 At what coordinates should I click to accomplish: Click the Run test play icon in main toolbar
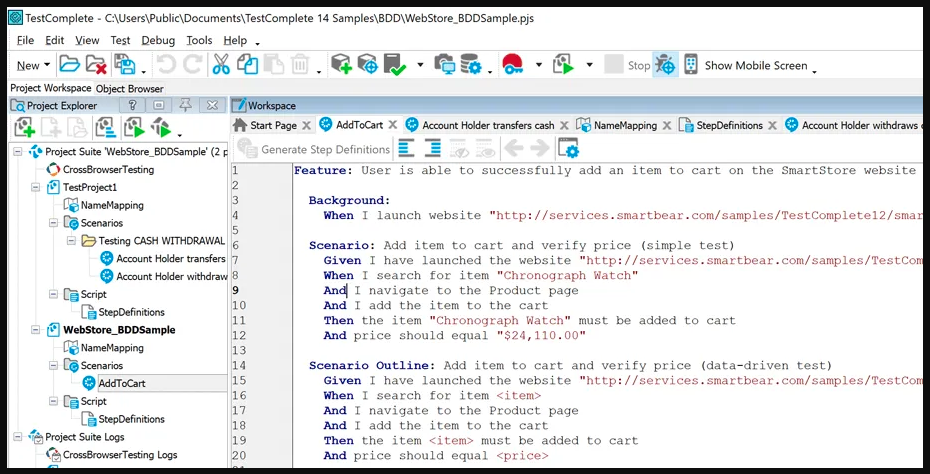[x=563, y=65]
